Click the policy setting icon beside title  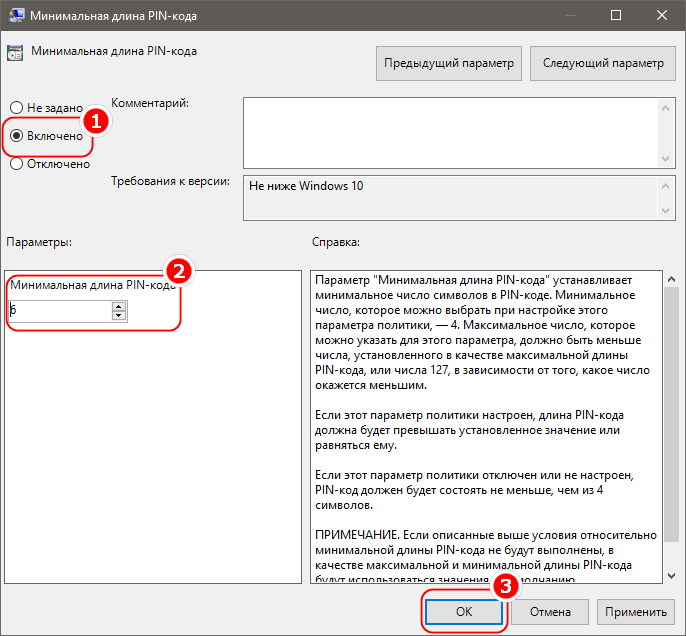(15, 52)
